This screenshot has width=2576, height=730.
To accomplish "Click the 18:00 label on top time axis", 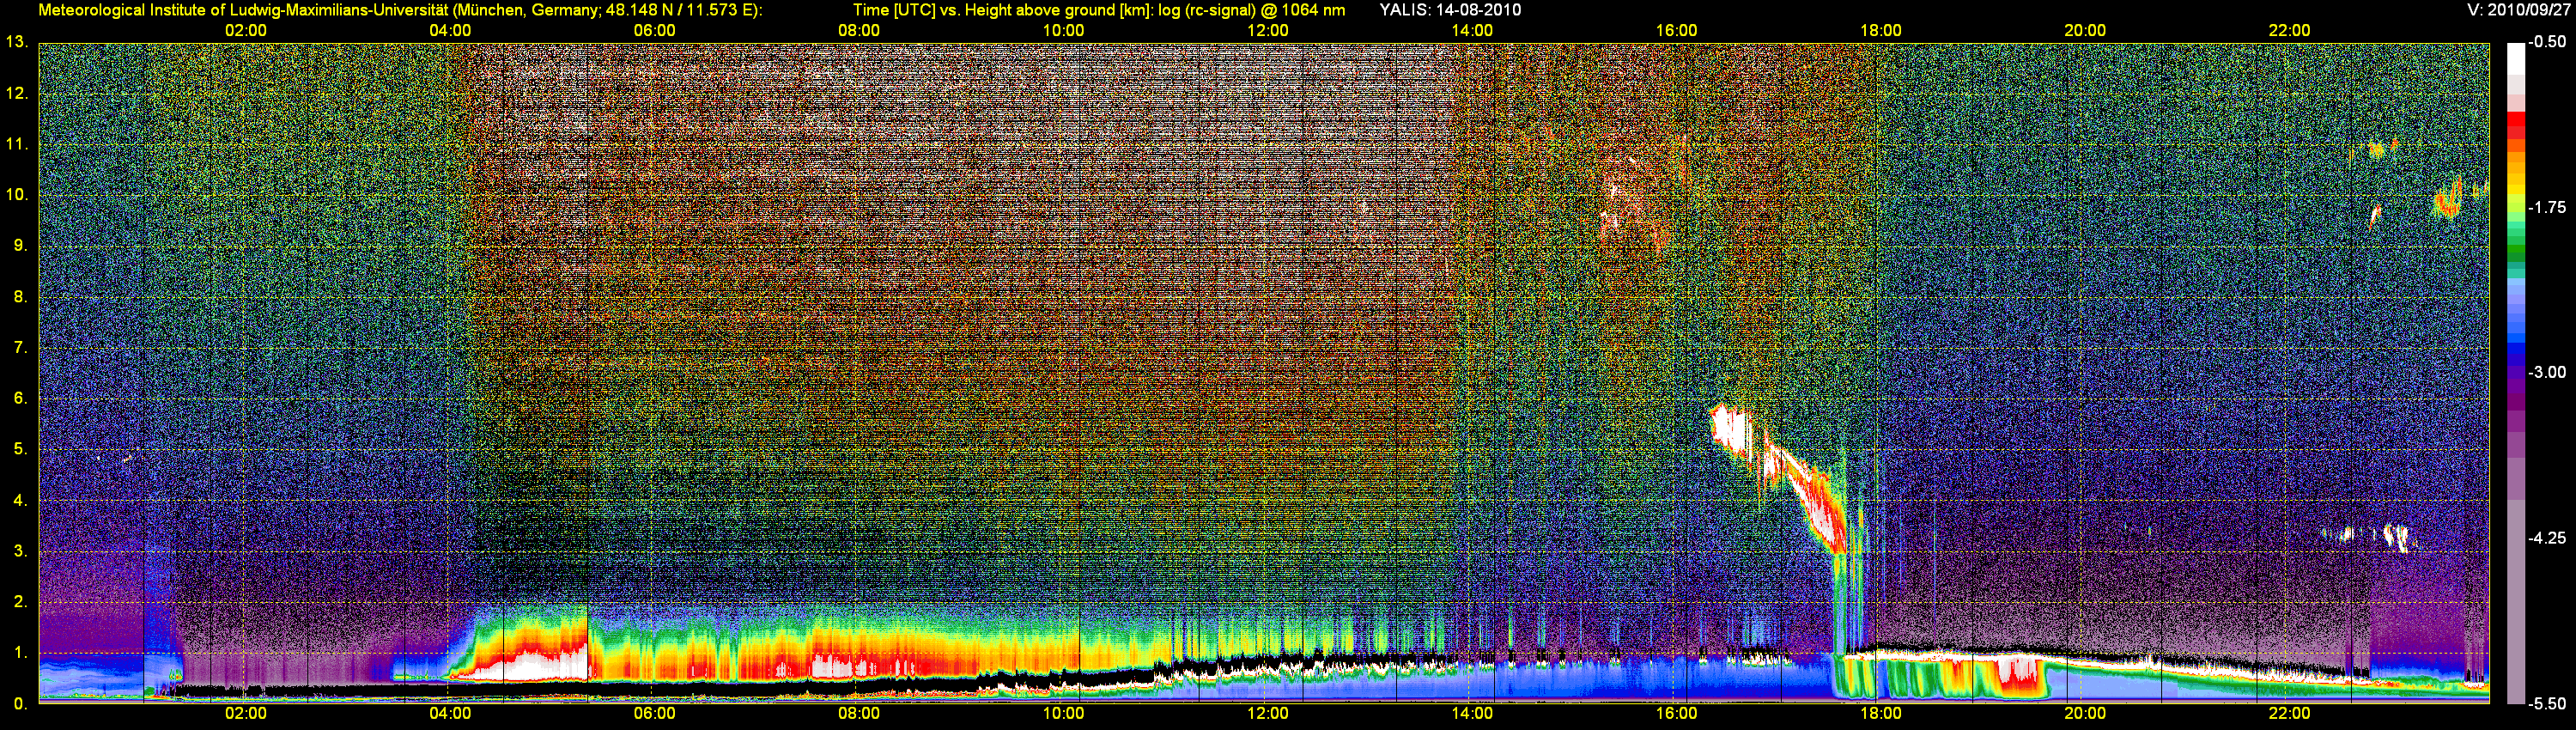I will tap(1881, 31).
